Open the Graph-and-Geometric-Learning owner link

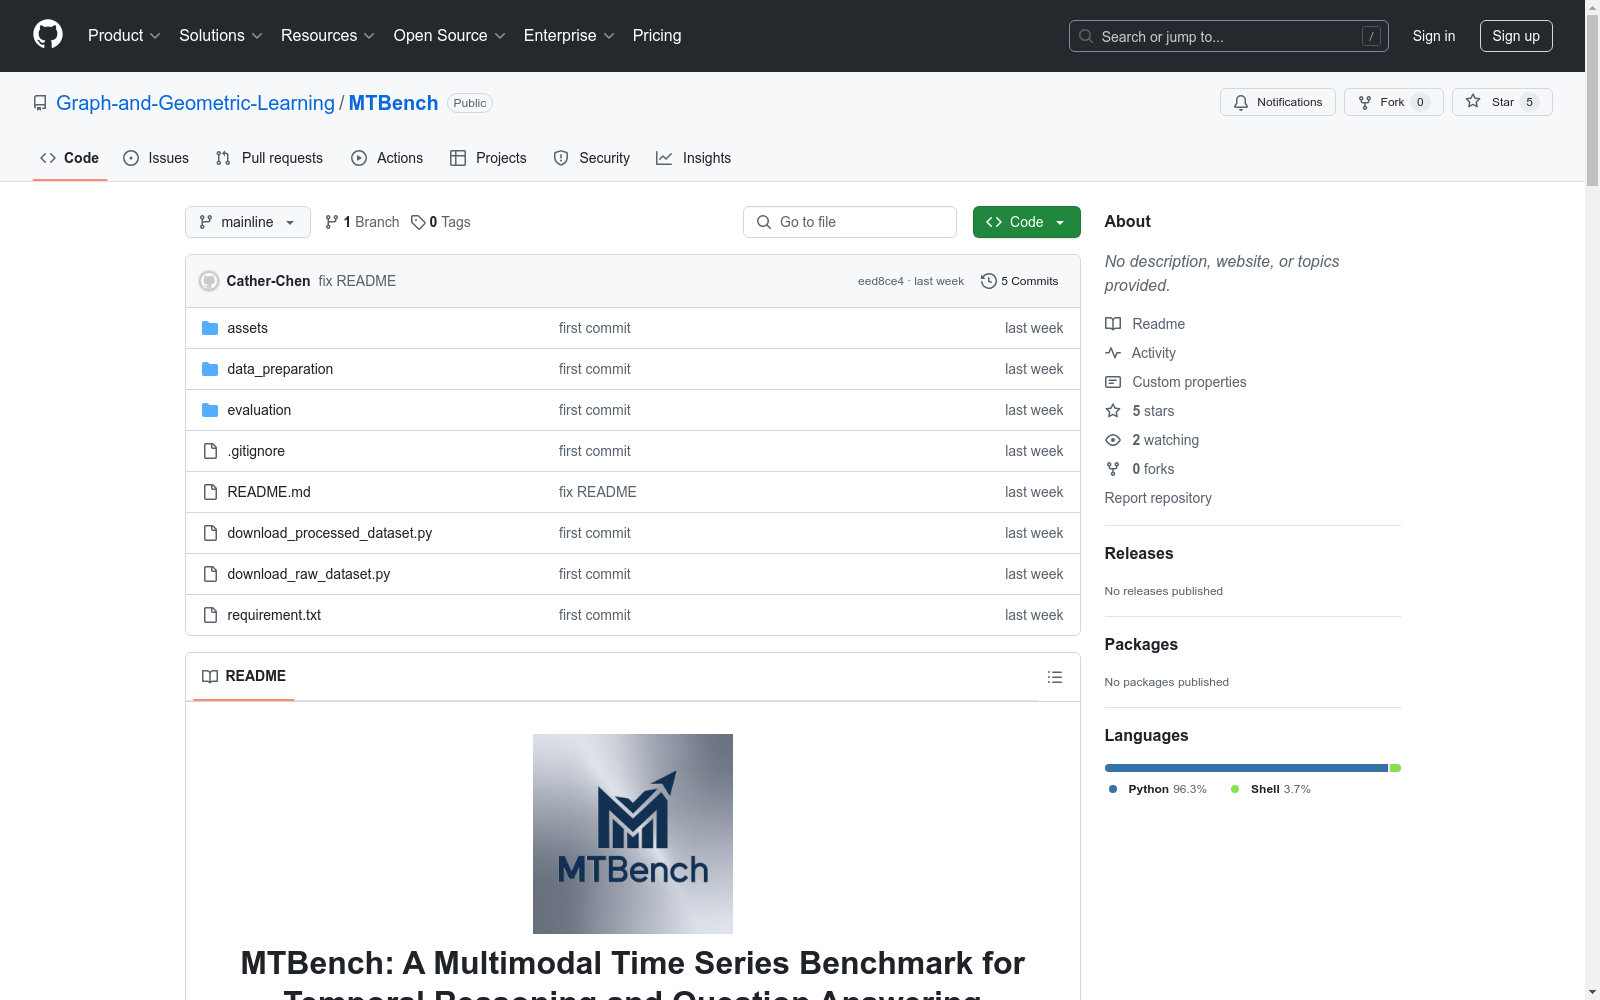(196, 103)
